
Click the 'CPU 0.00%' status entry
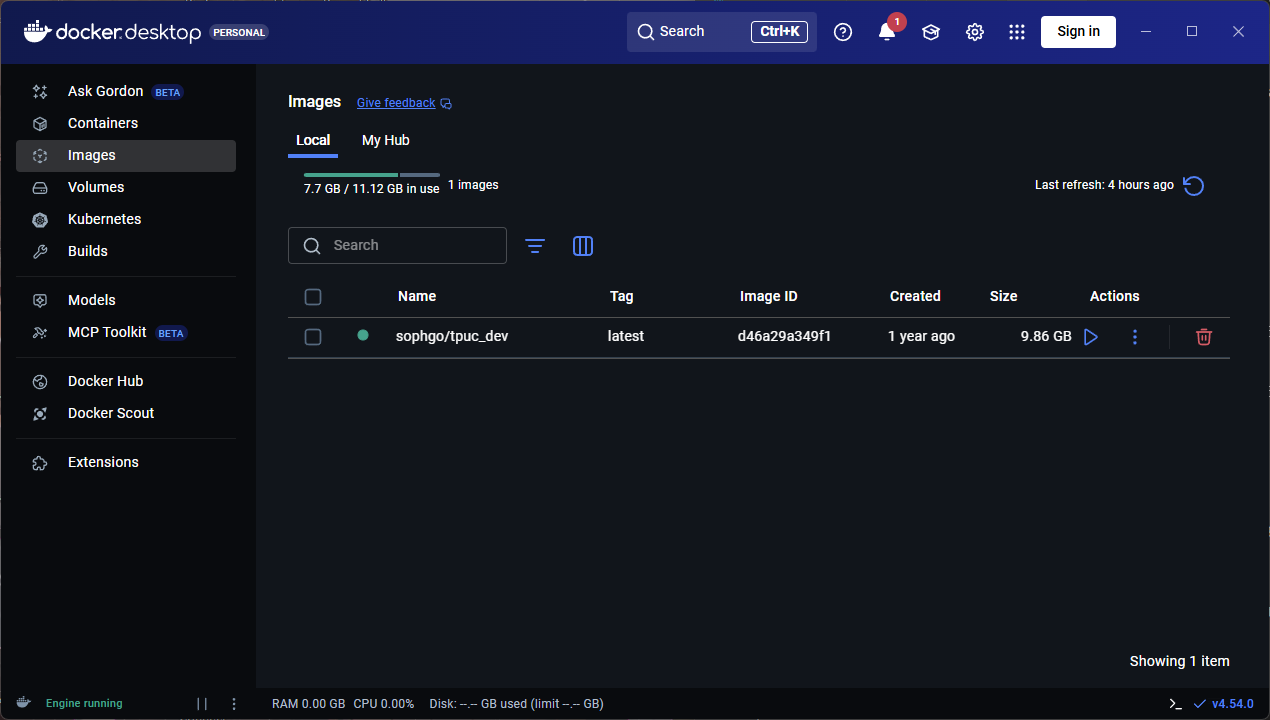click(x=384, y=704)
